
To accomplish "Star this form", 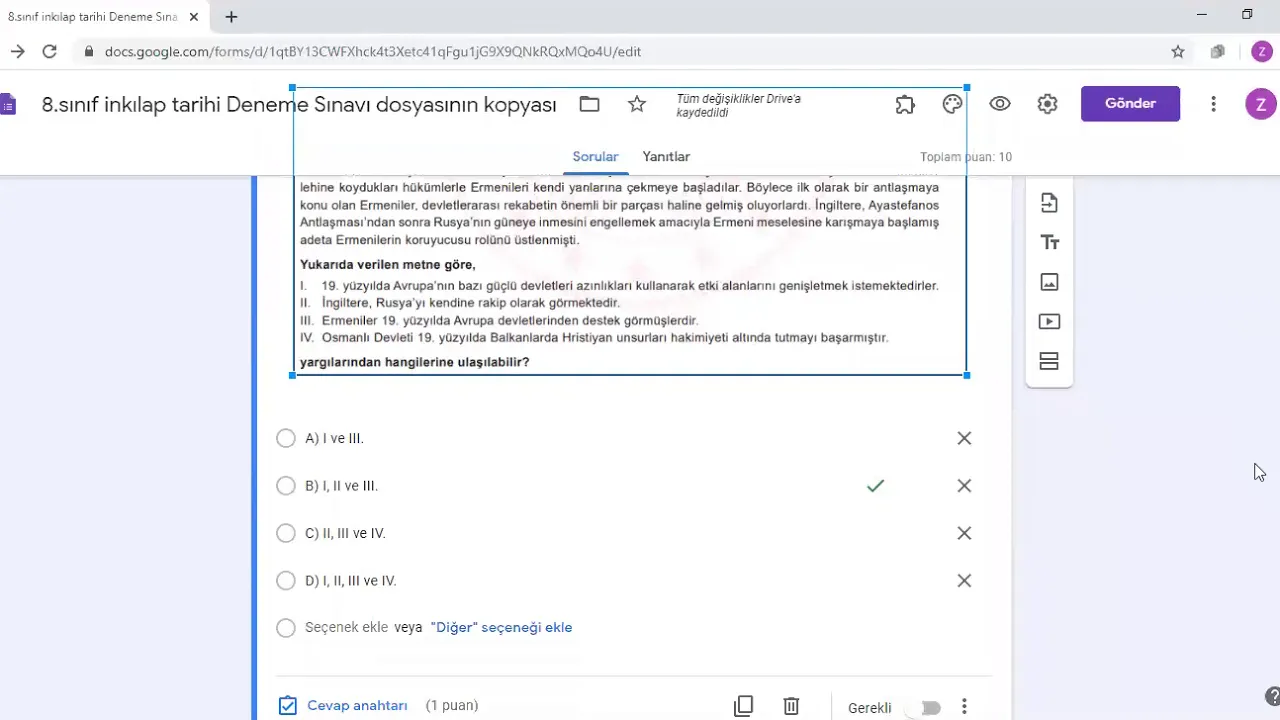I will tap(637, 104).
